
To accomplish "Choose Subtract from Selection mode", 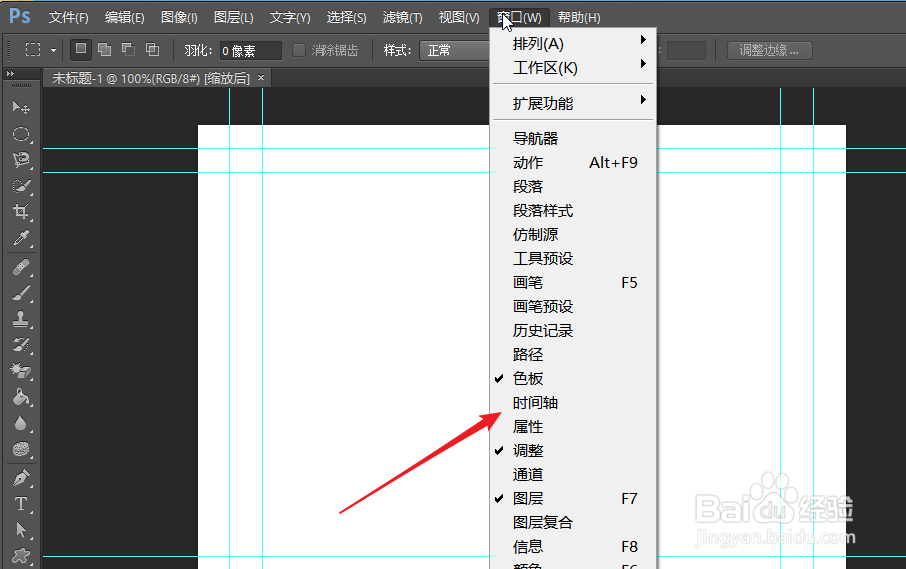I will [128, 50].
